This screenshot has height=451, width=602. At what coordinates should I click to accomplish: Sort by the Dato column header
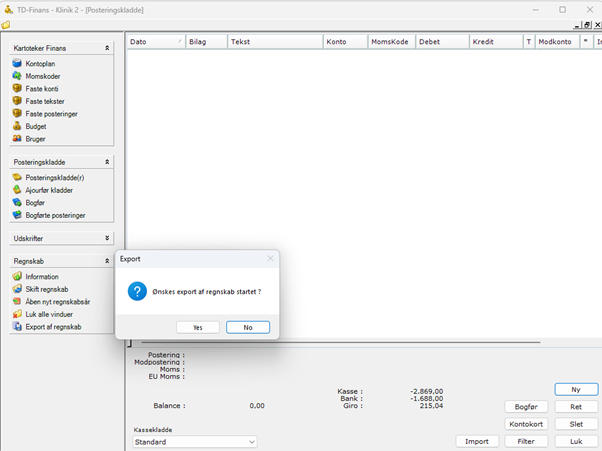(x=156, y=42)
